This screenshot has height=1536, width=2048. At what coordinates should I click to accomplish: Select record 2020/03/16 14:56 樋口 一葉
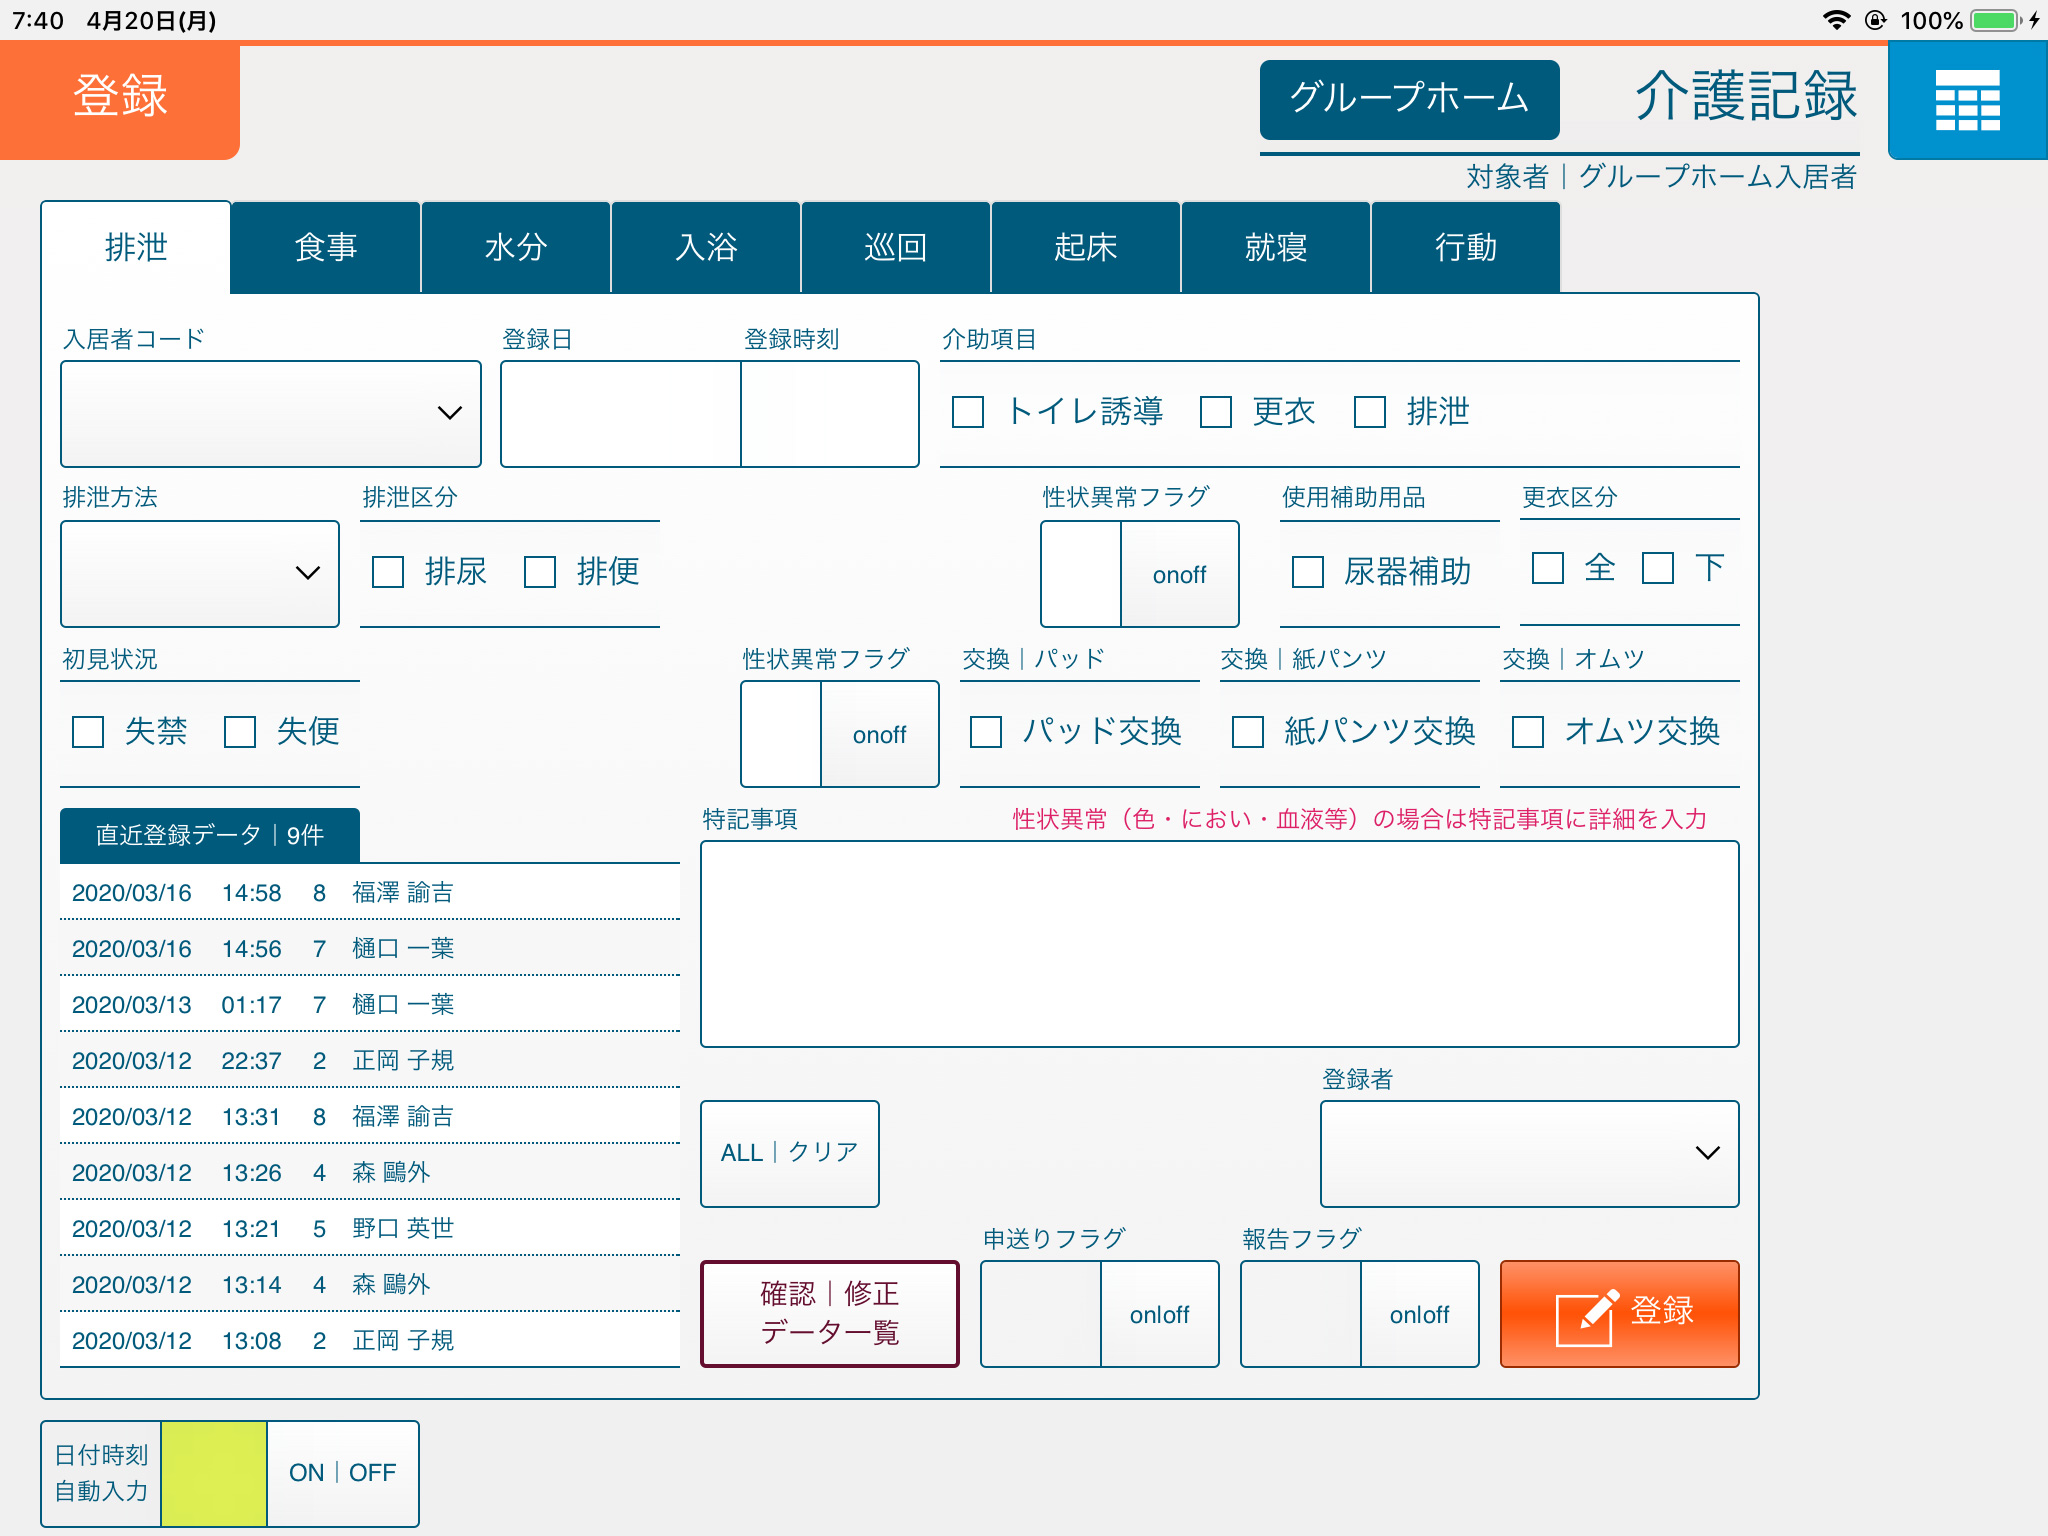coord(370,948)
